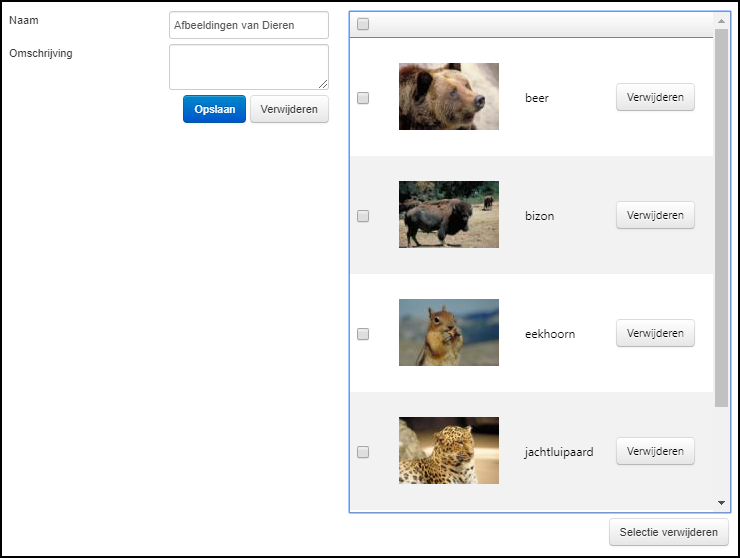
Task: Click the label text 'jachtluipaard'
Action: click(x=559, y=452)
